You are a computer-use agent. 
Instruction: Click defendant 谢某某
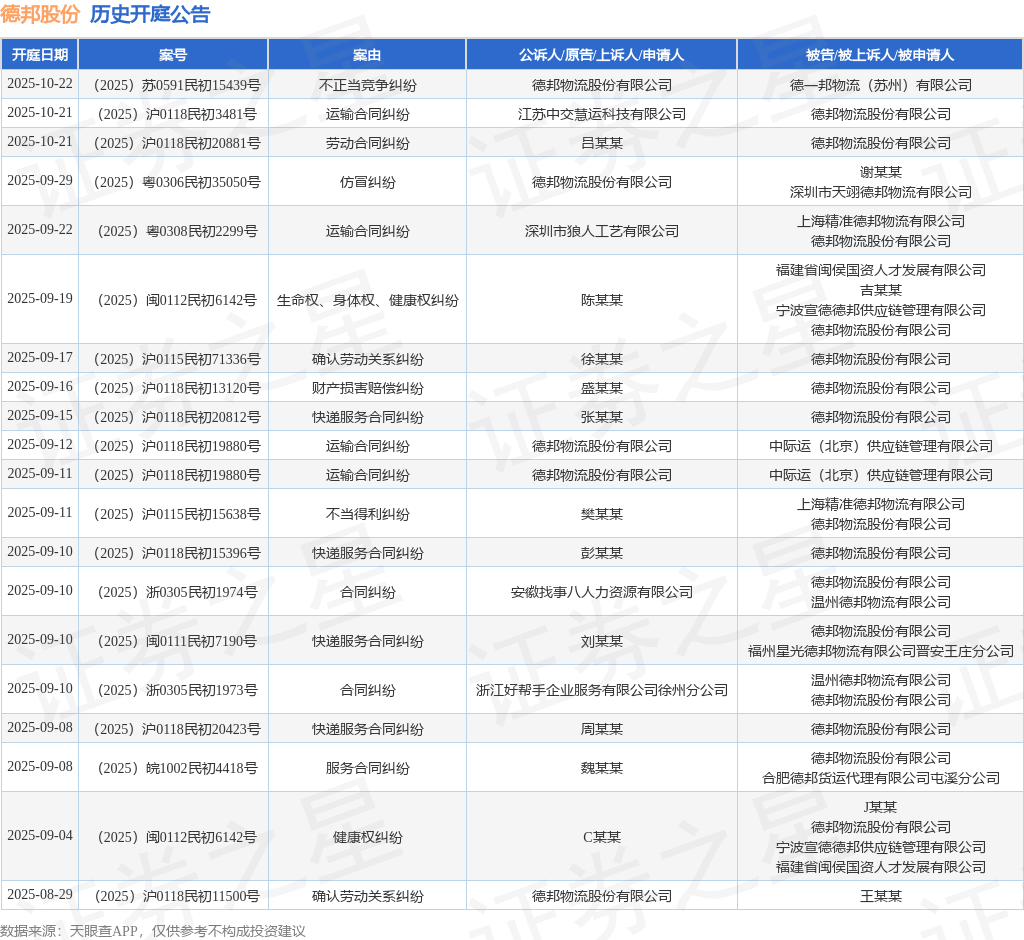tap(880, 172)
